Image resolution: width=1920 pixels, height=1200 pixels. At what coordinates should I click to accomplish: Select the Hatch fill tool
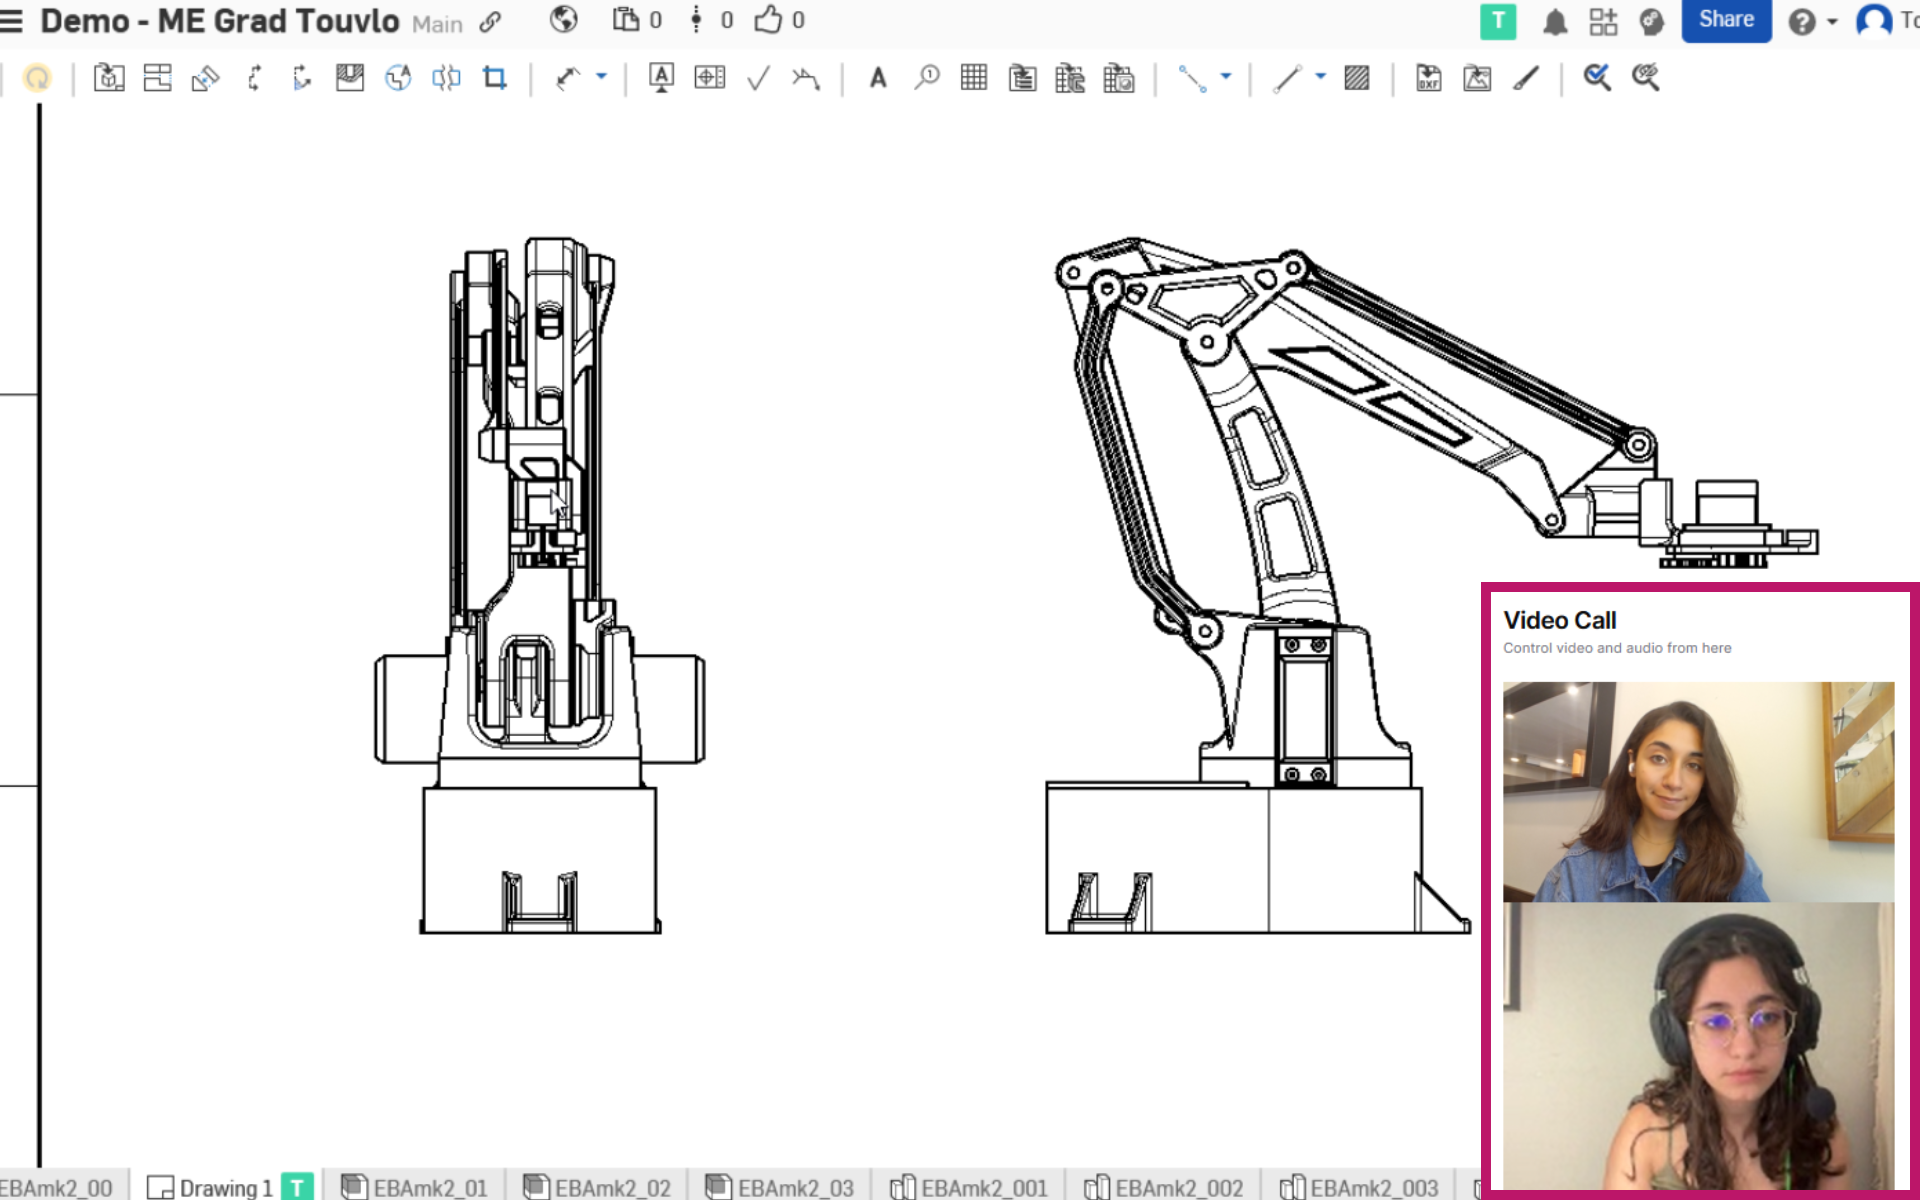coord(1356,78)
